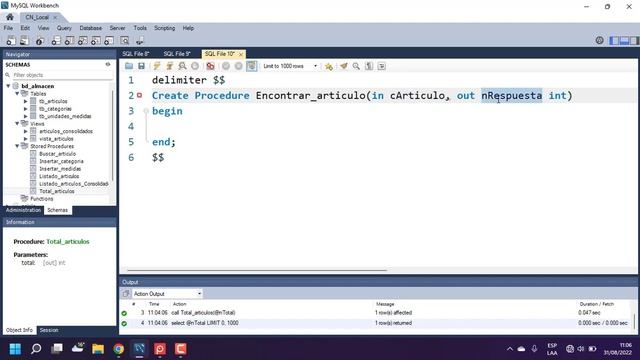Click search table data icon
This screenshot has height=360, width=640.
click(x=125, y=41)
